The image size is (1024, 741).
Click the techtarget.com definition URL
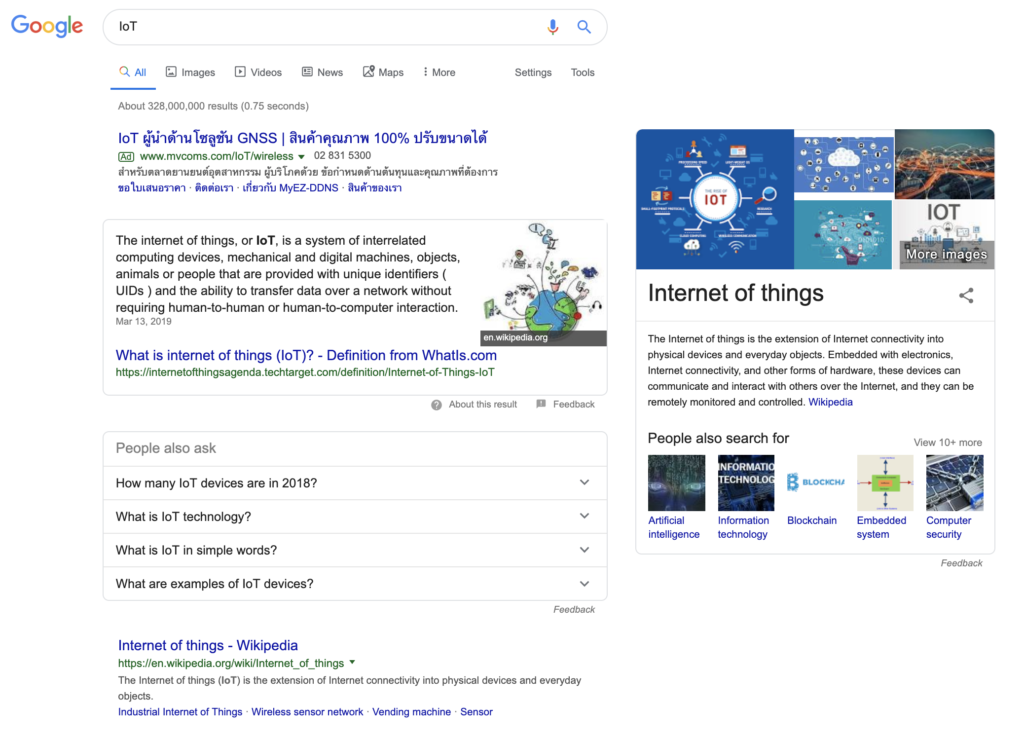pos(305,372)
